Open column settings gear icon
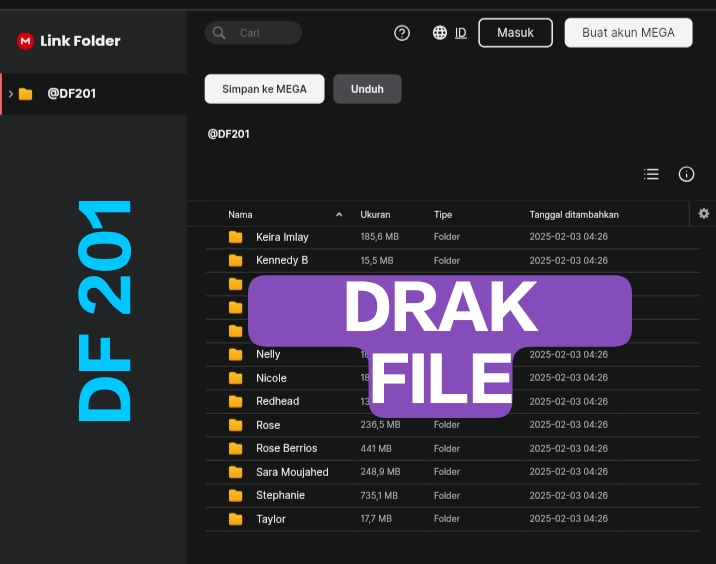The width and height of the screenshot is (716, 564). 704,213
